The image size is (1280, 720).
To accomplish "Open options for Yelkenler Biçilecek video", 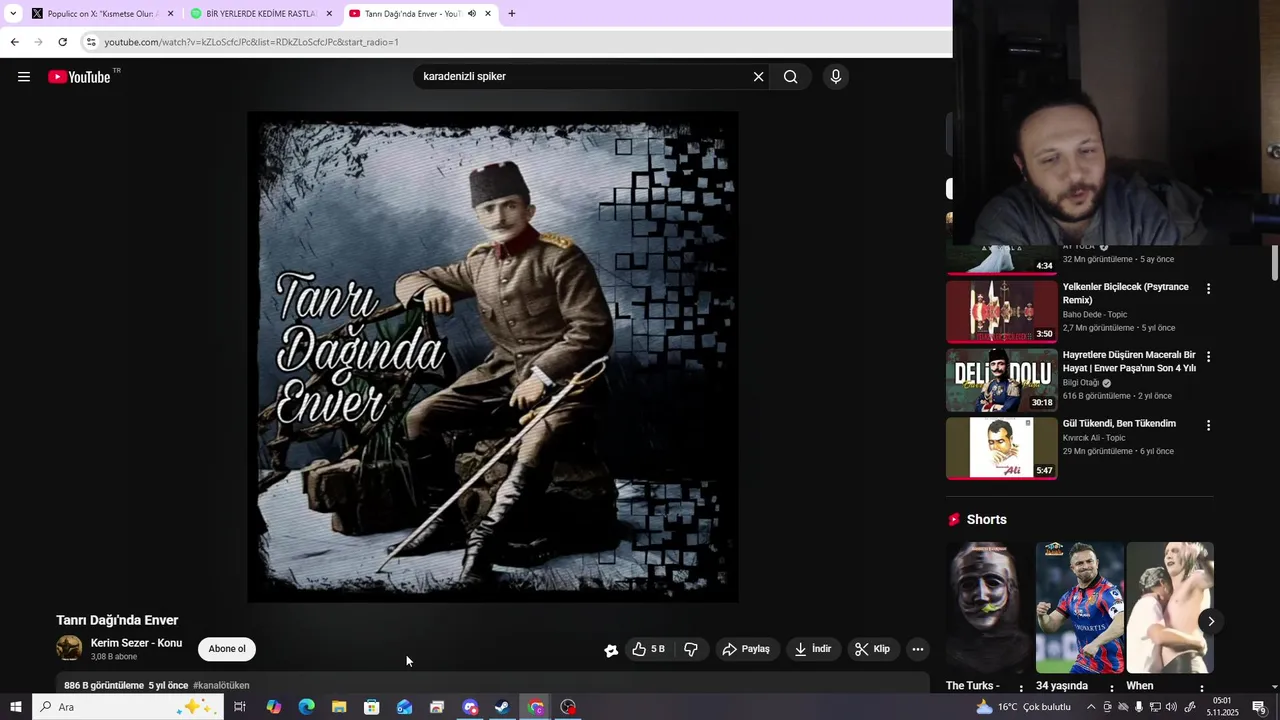I will pyautogui.click(x=1208, y=289).
